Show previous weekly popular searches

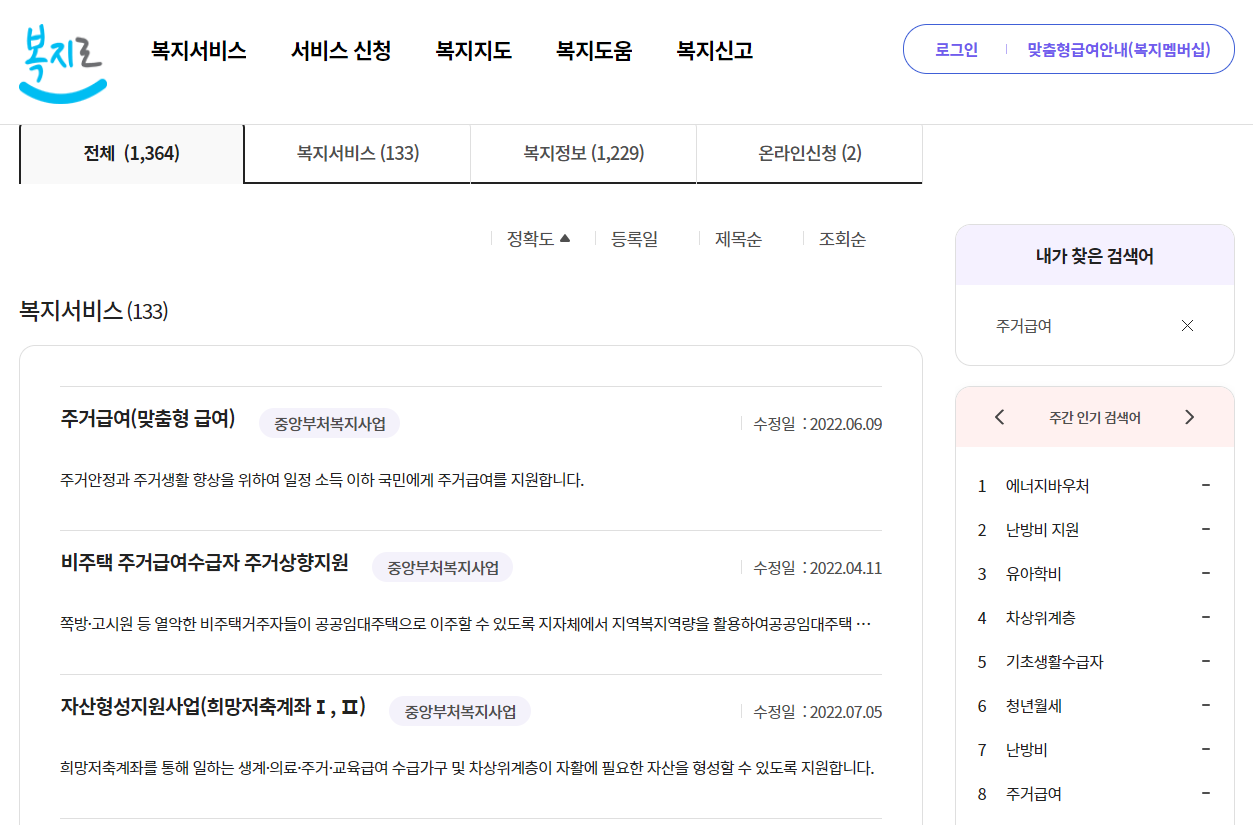999,417
